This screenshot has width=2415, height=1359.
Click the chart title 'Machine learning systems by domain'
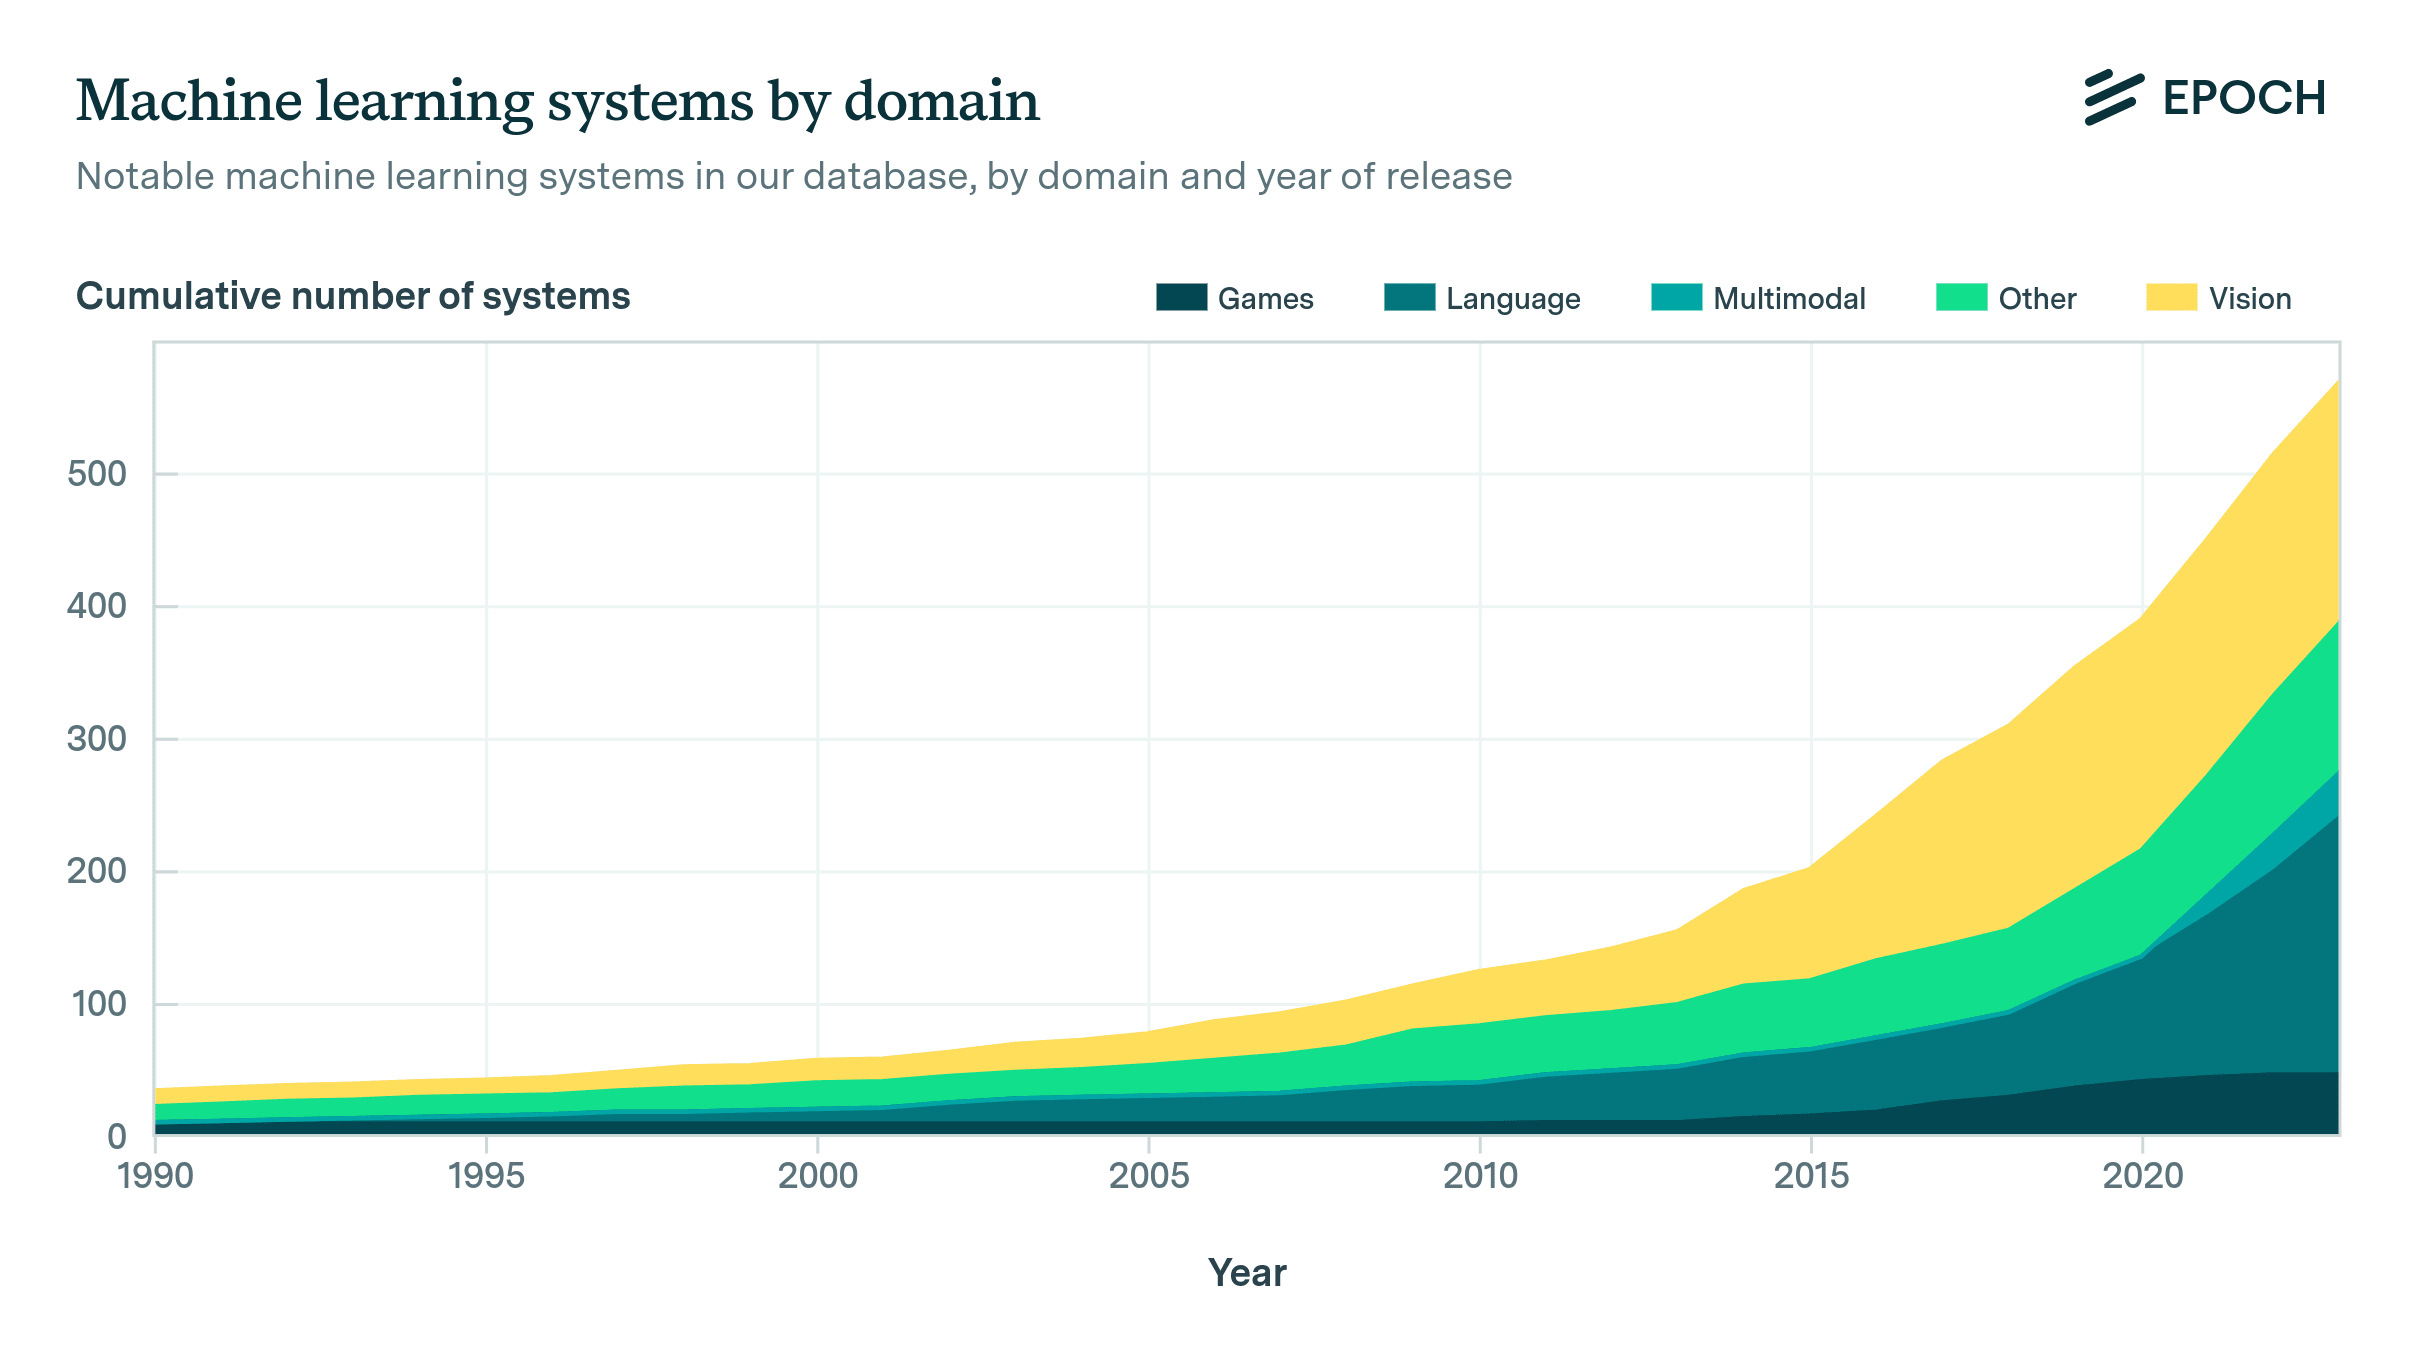[x=557, y=102]
